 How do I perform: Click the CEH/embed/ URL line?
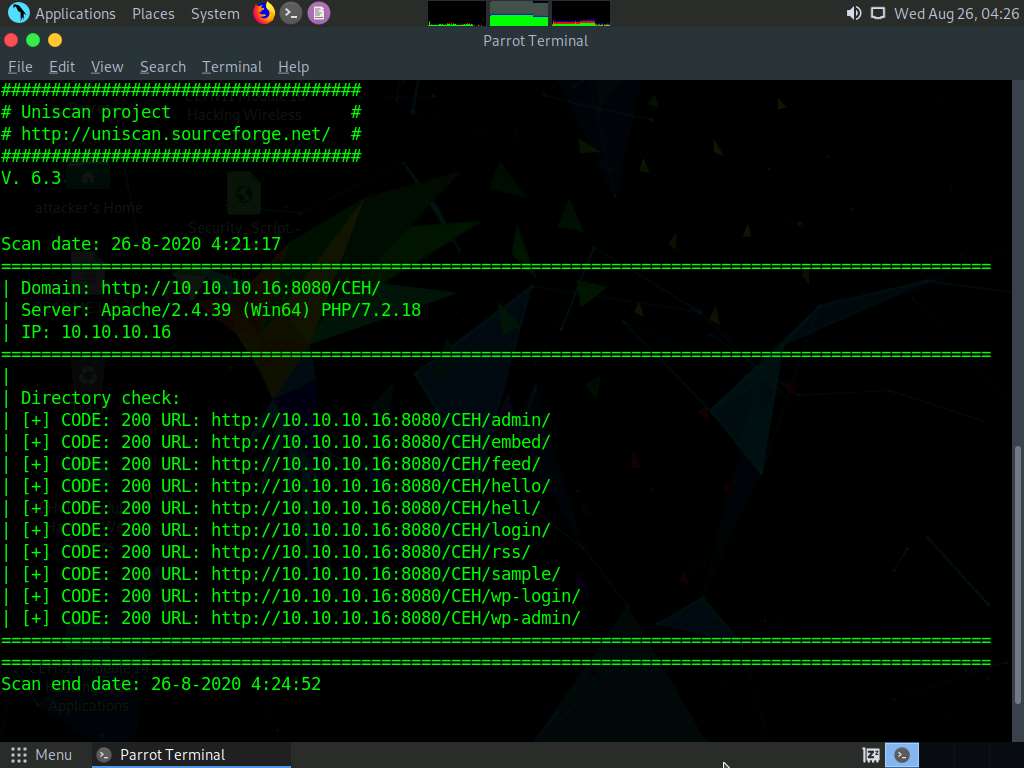pyautogui.click(x=381, y=442)
